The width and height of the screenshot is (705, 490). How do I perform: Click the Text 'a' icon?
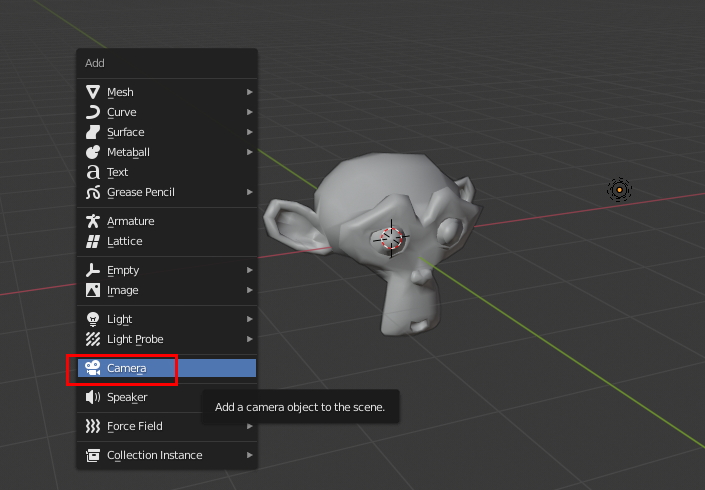[x=93, y=172]
